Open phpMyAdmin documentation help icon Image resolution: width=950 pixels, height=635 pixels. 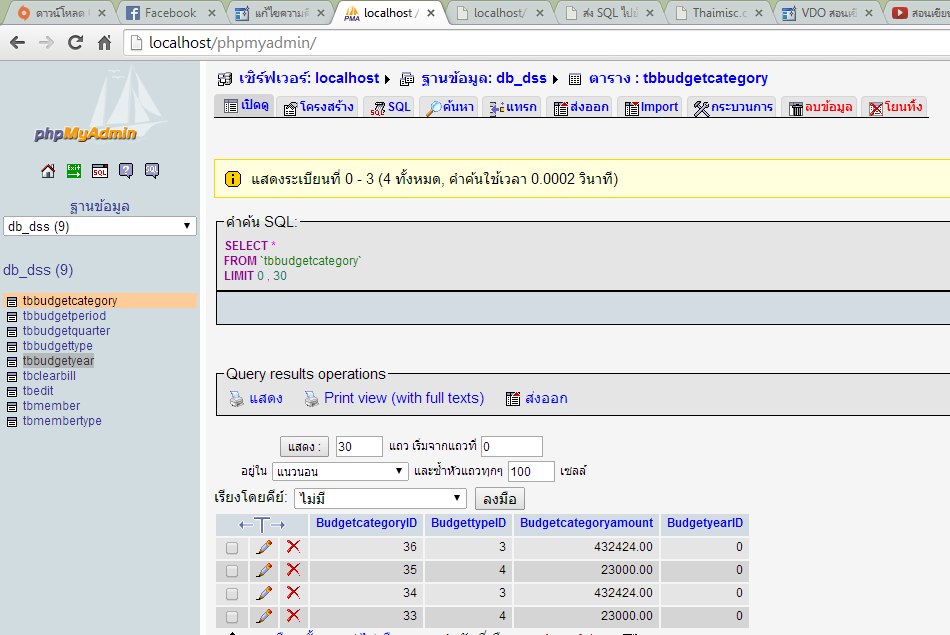tap(126, 171)
